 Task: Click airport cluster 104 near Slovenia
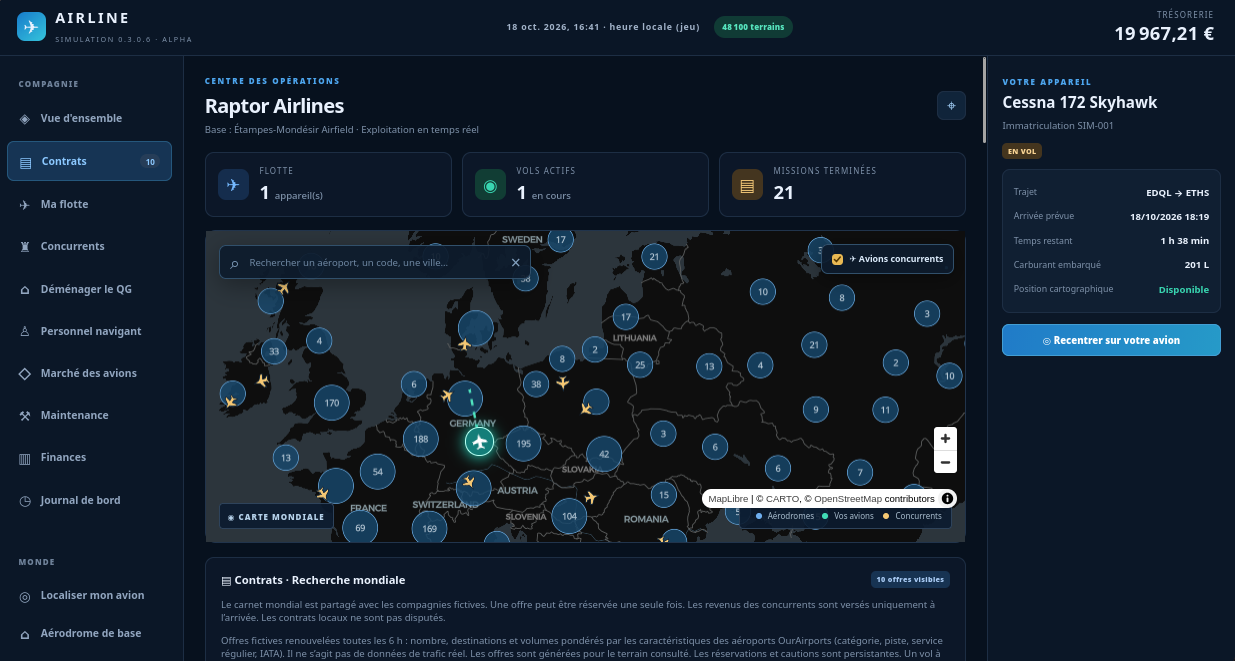(x=569, y=516)
